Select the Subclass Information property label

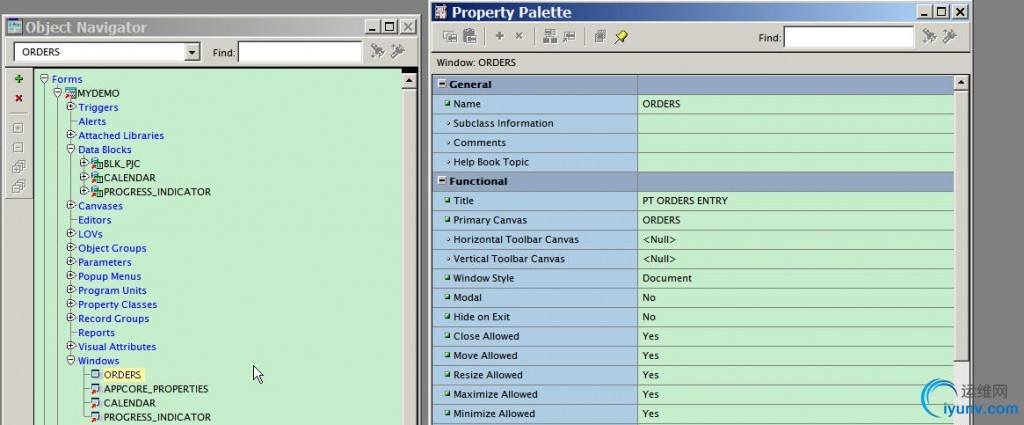pos(503,123)
